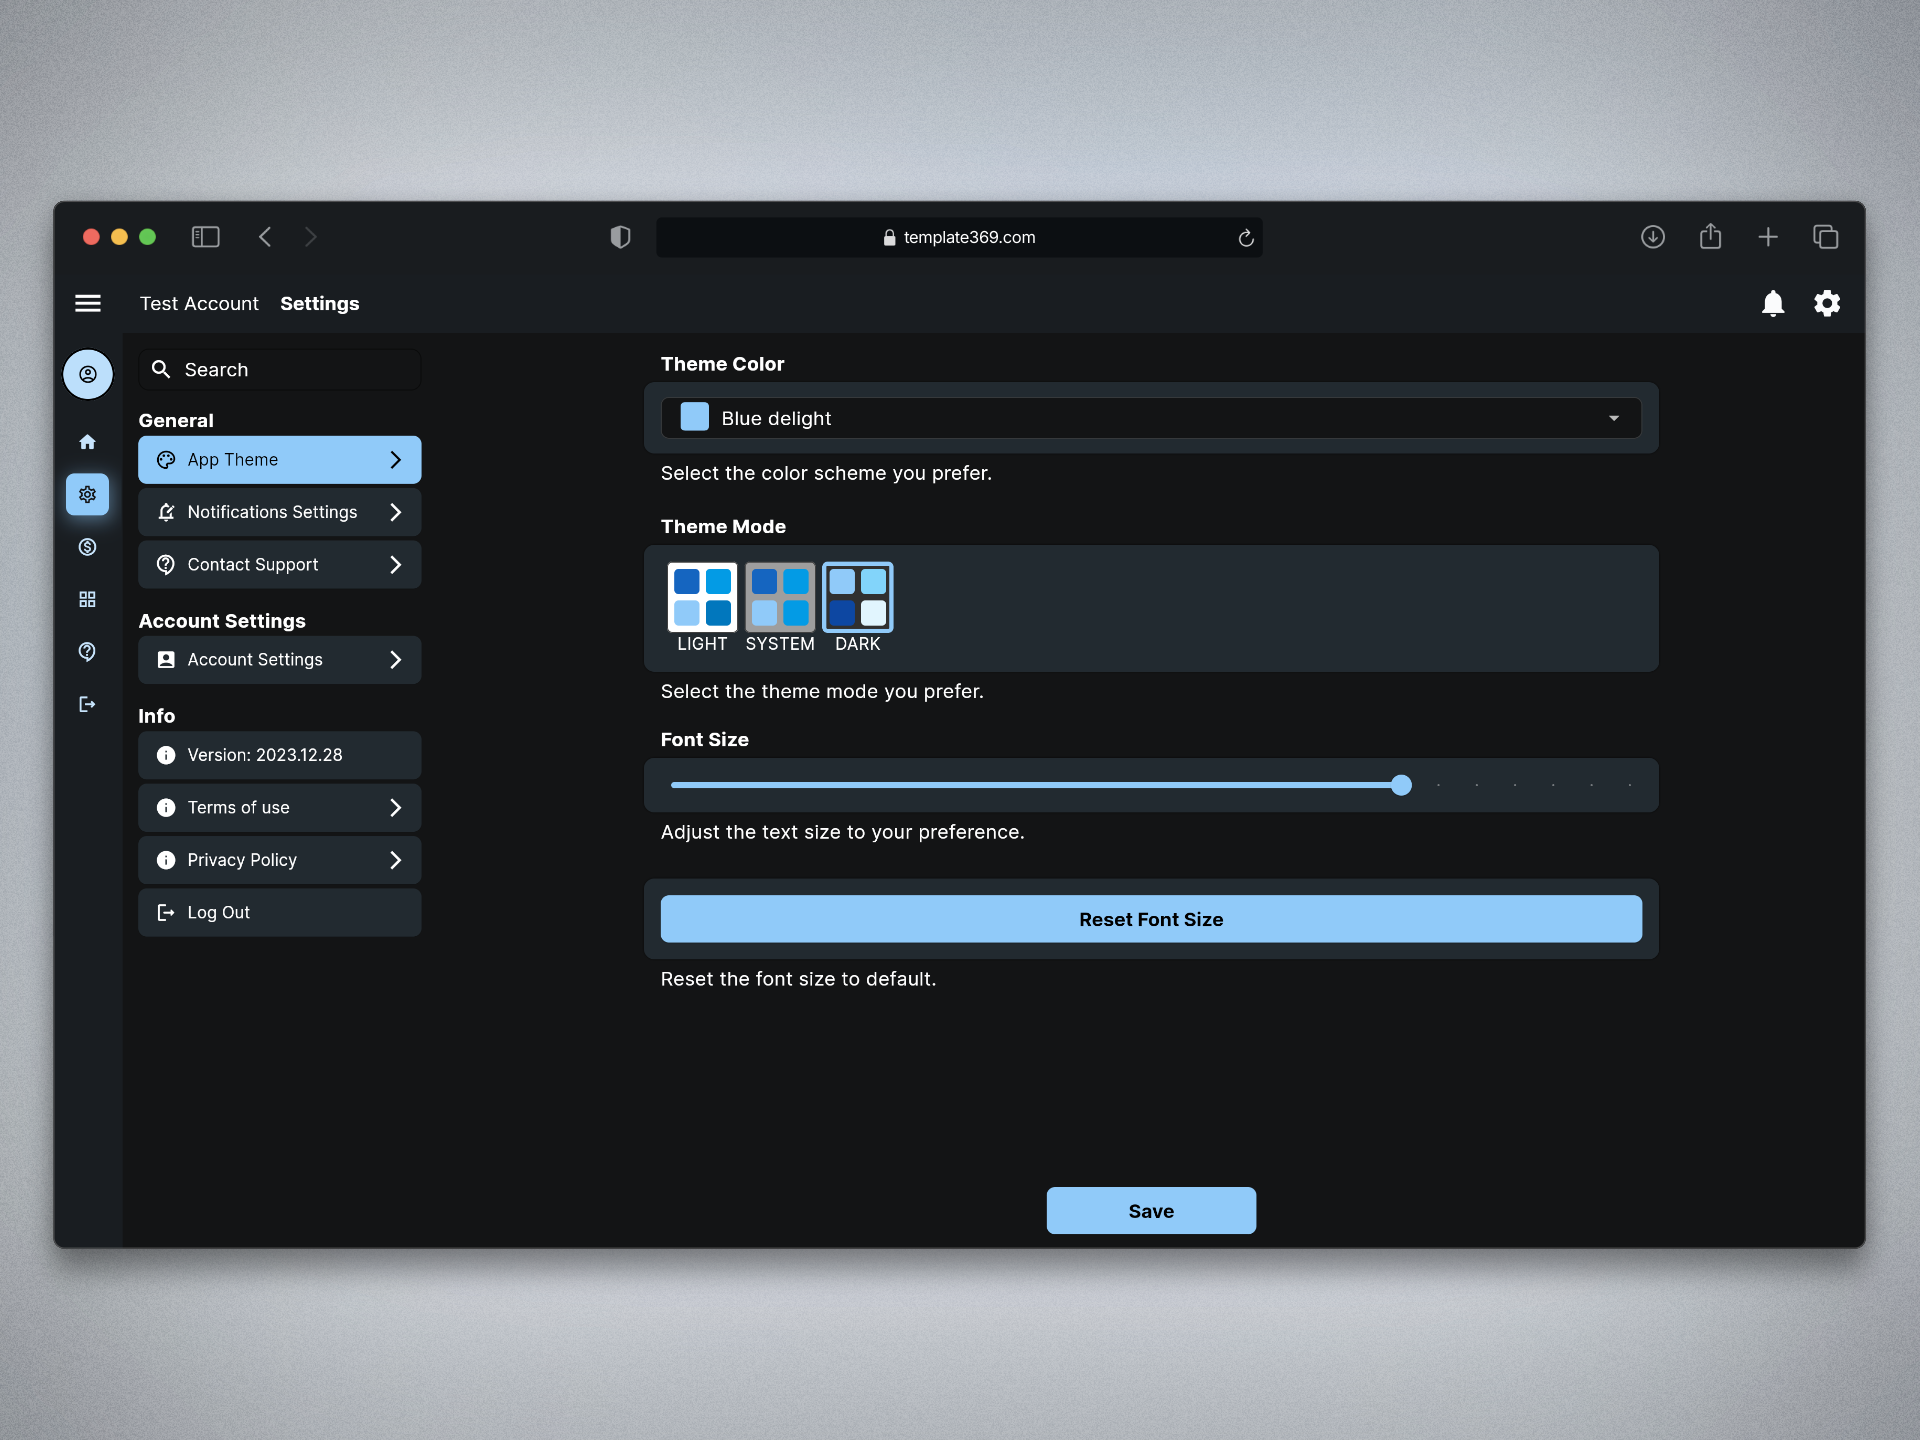Select the DARK theme mode
The width and height of the screenshot is (1920, 1440).
pos(858,608)
